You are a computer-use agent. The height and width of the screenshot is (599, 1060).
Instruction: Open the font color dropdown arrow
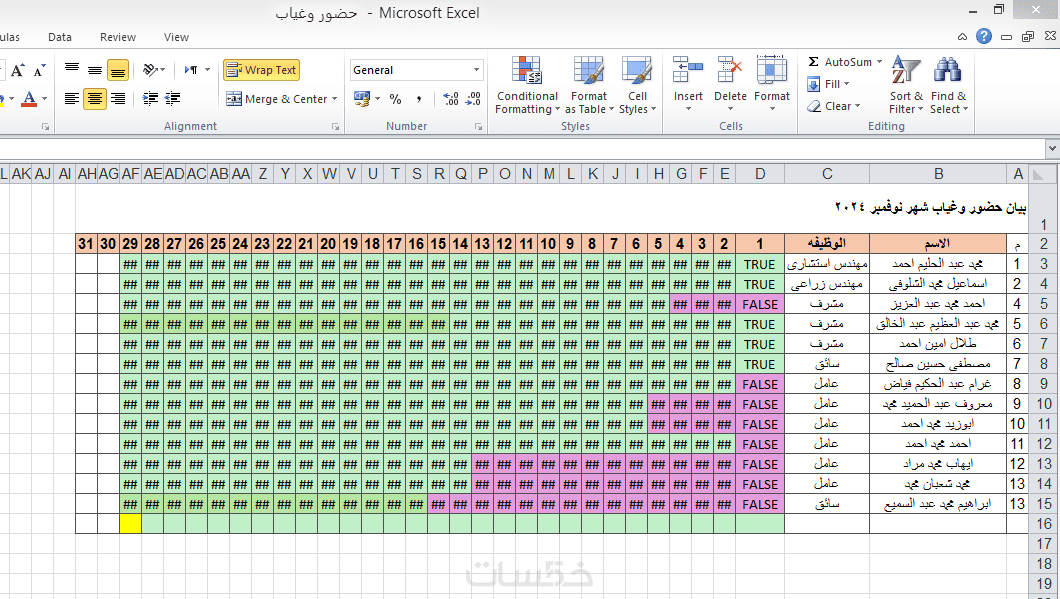[x=45, y=99]
